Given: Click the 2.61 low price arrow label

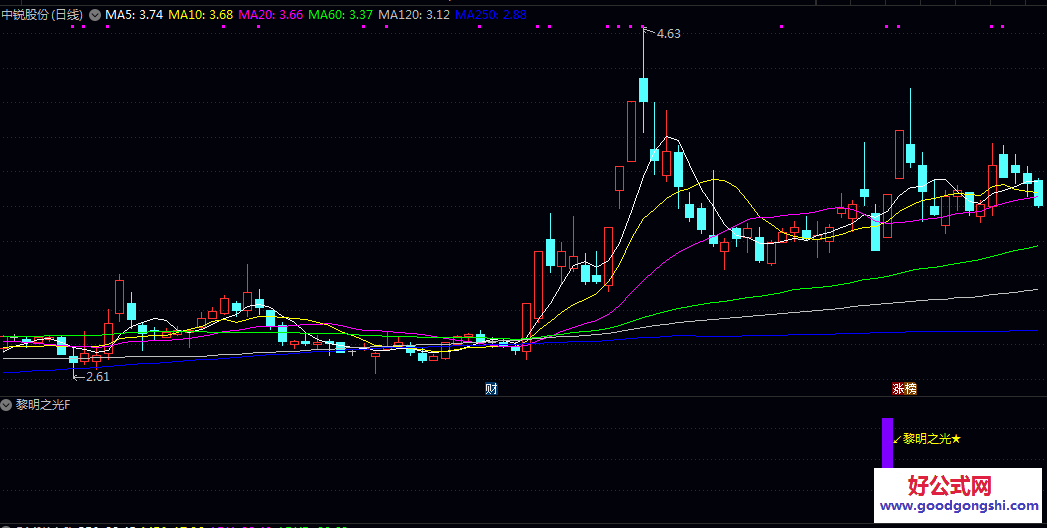Looking at the screenshot, I should (x=95, y=377).
